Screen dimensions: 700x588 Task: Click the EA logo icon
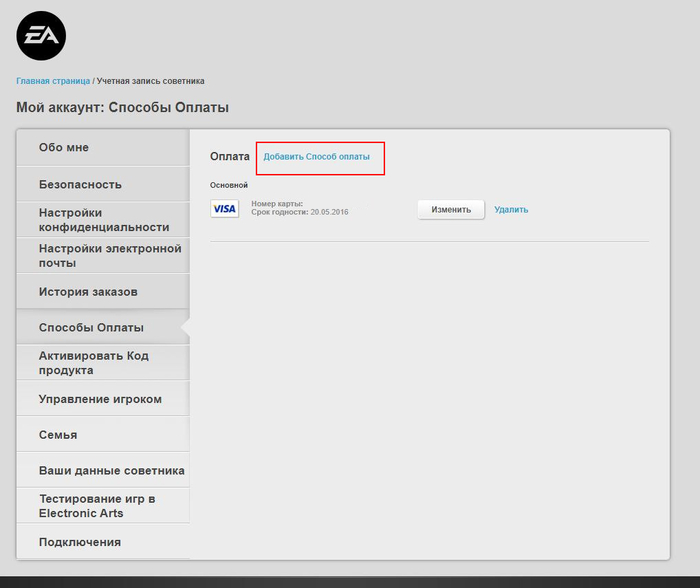[x=41, y=36]
